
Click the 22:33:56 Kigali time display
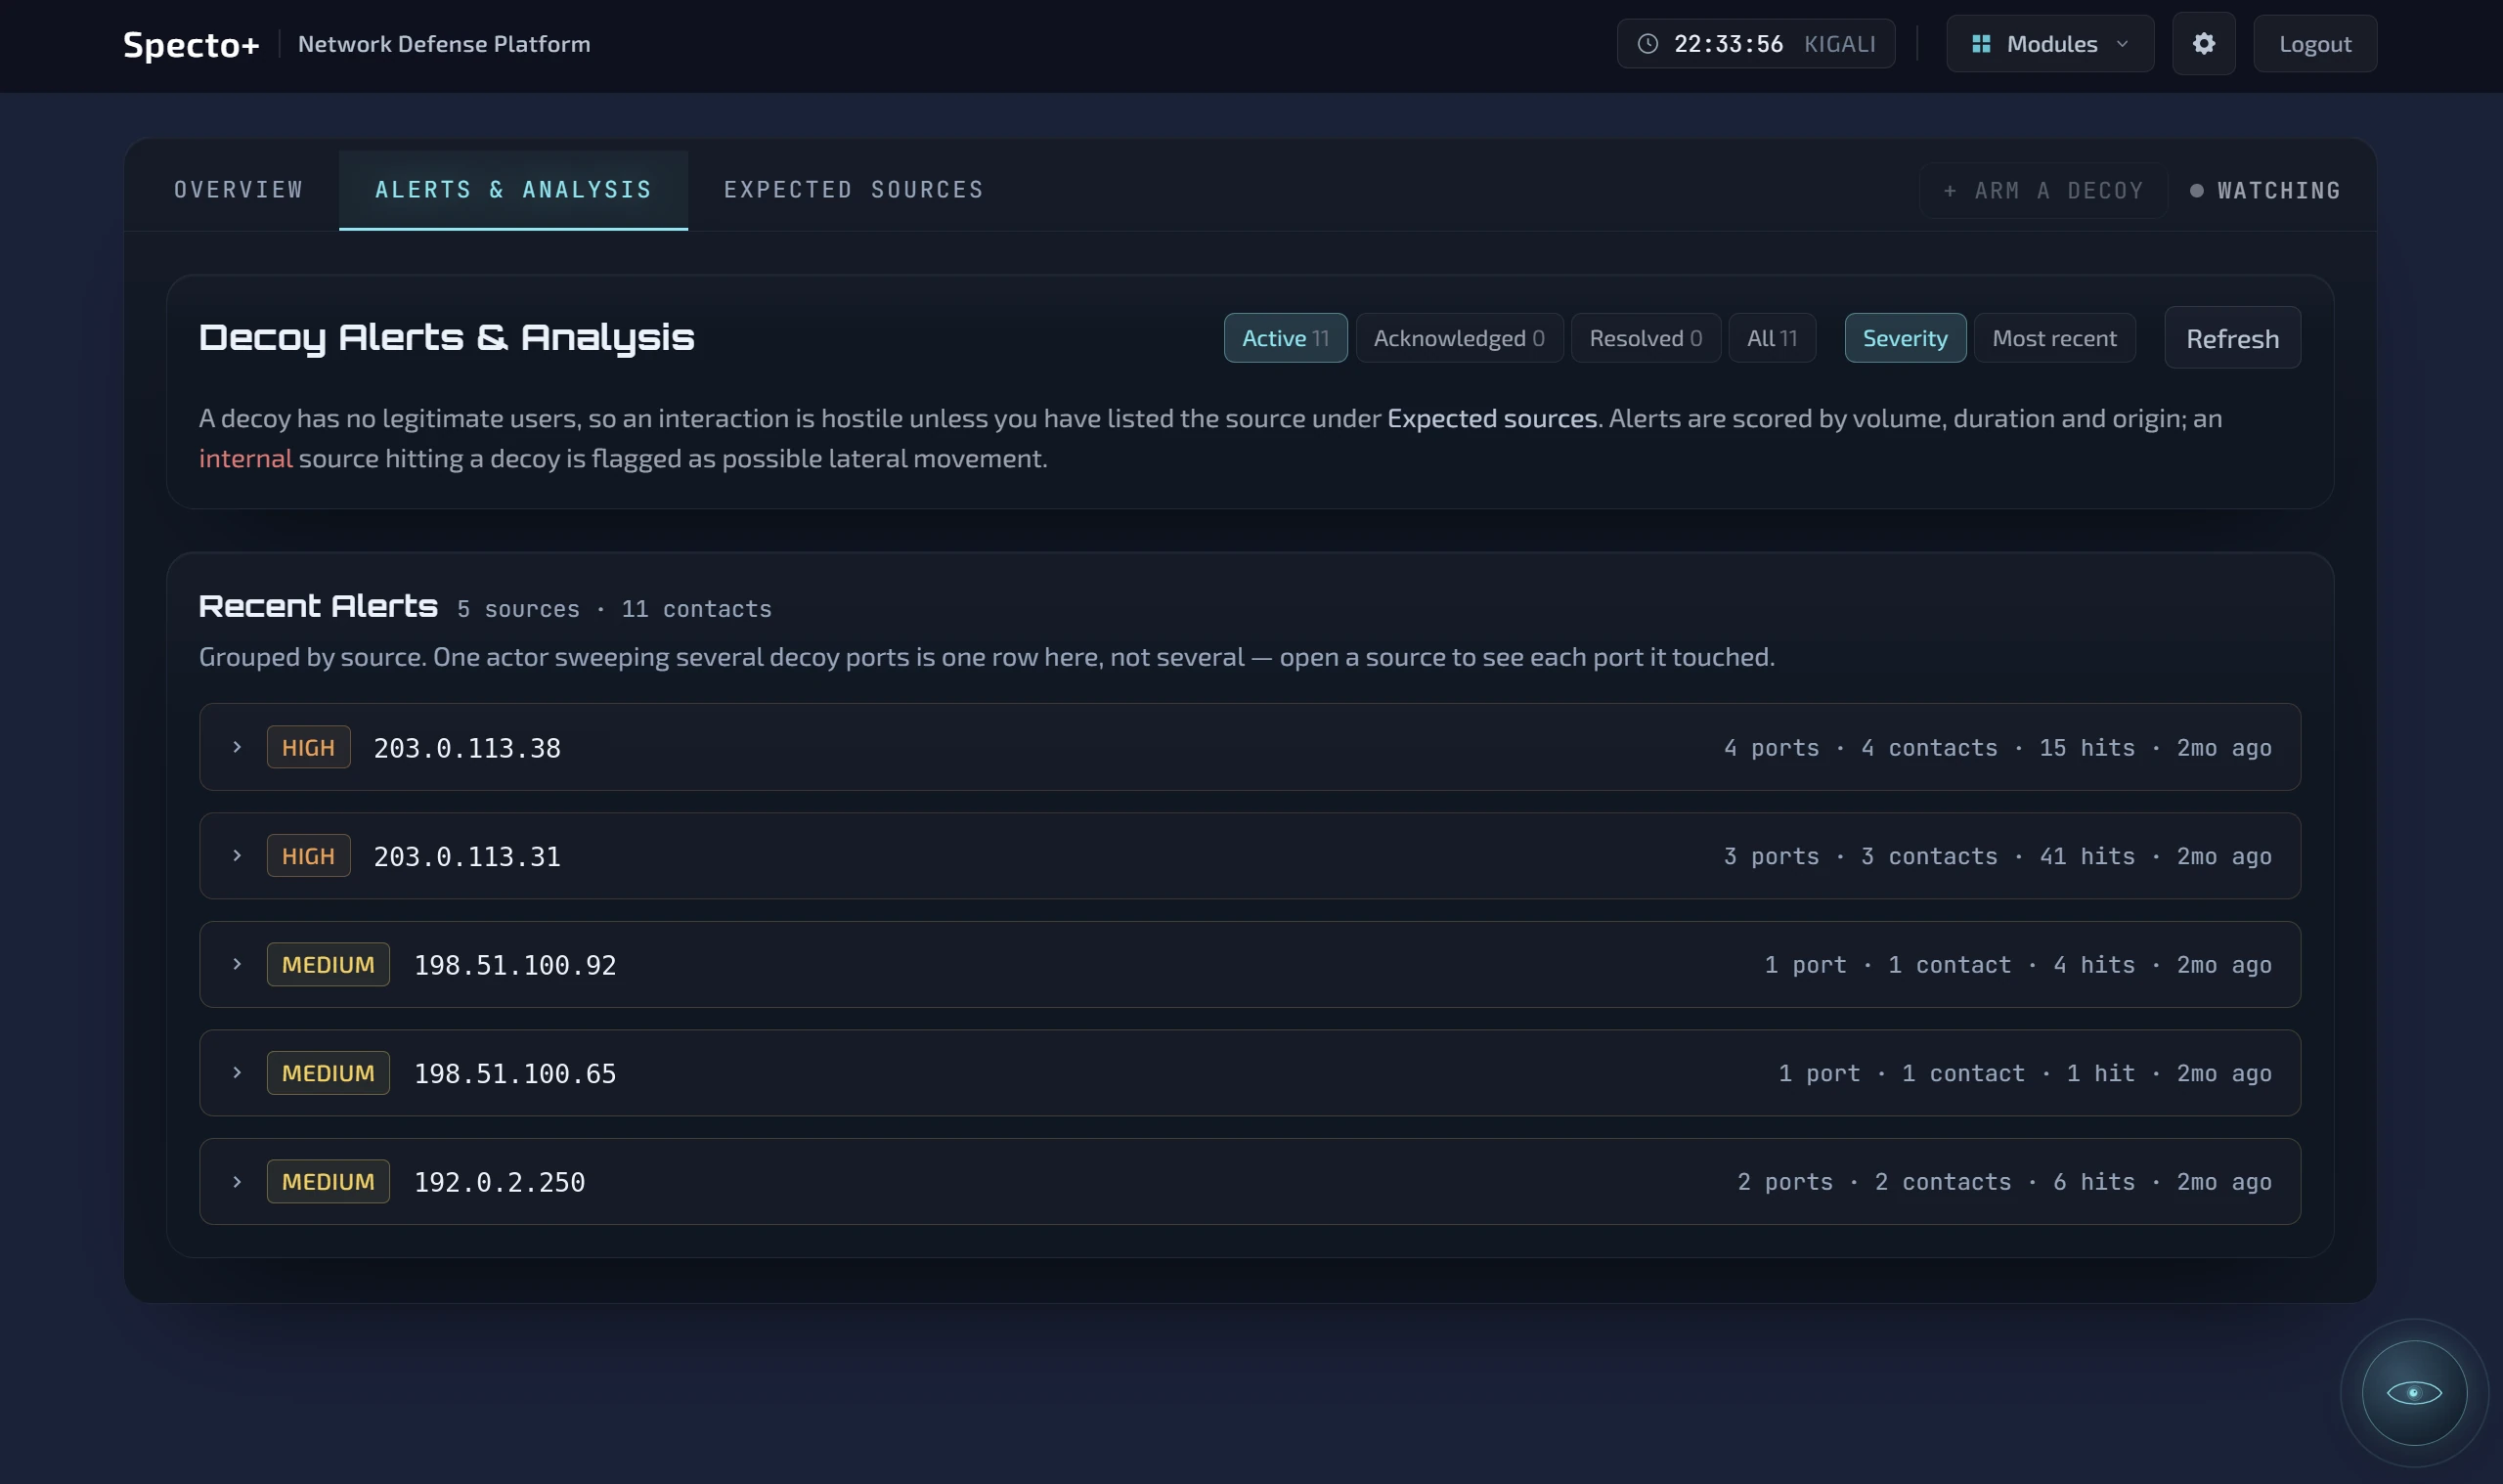1755,44
